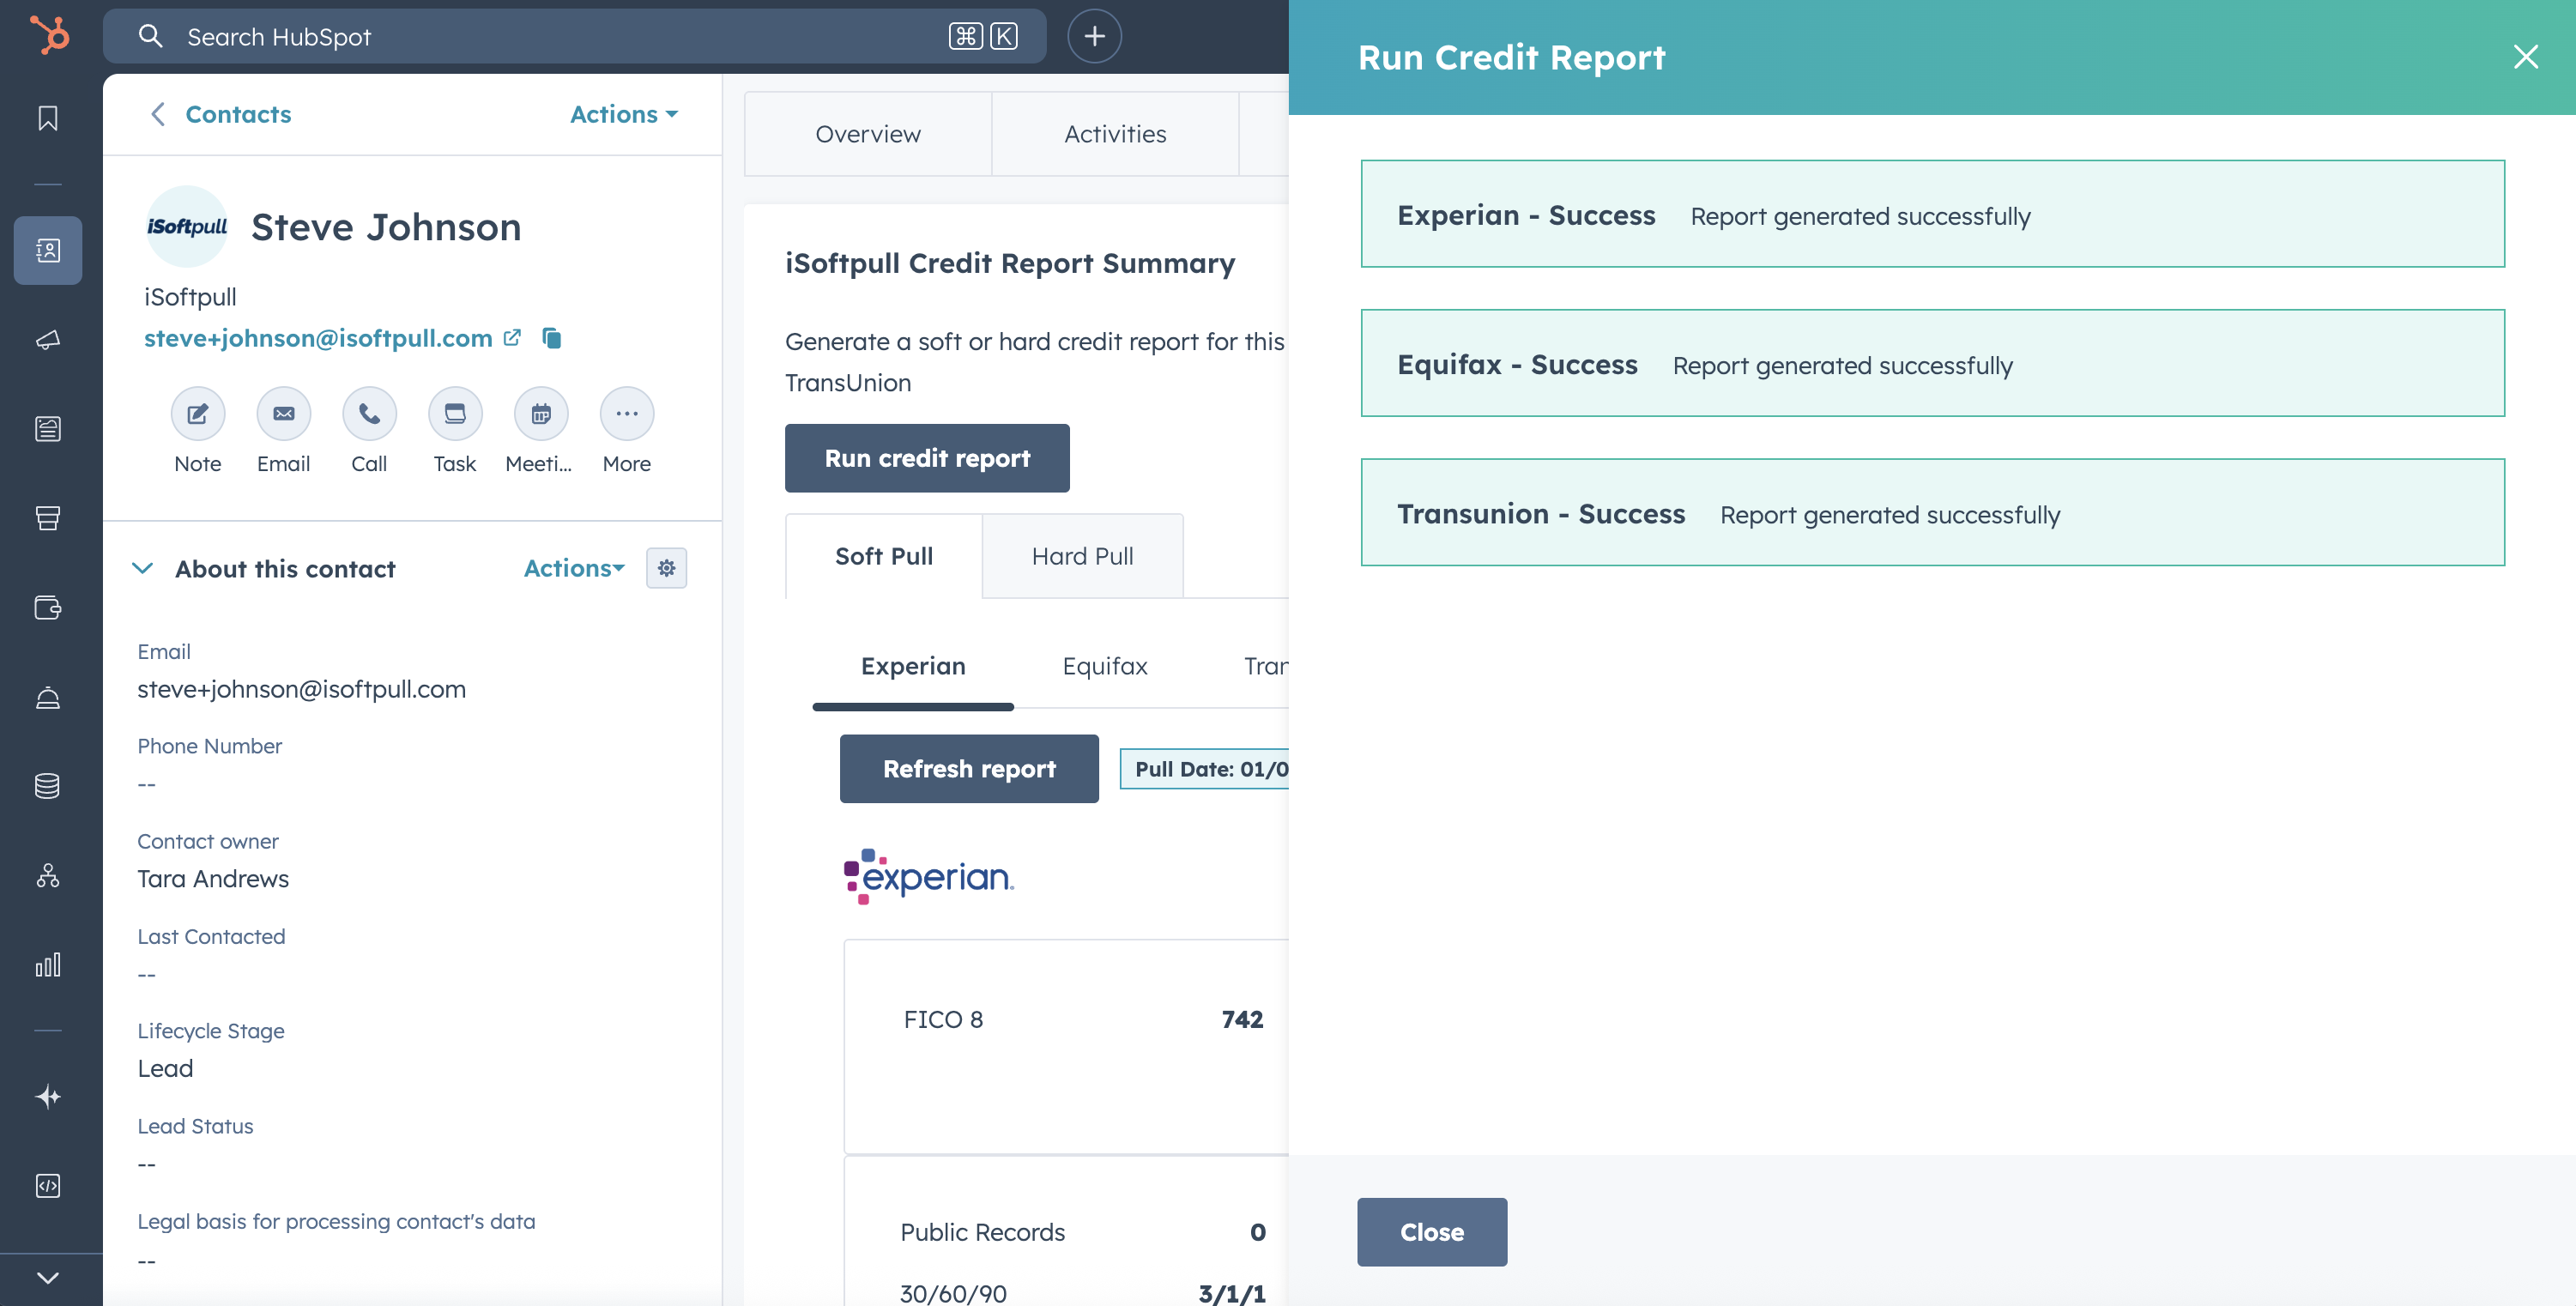
Task: Open the Marketing megaphone sidebar icon
Action: 48,340
